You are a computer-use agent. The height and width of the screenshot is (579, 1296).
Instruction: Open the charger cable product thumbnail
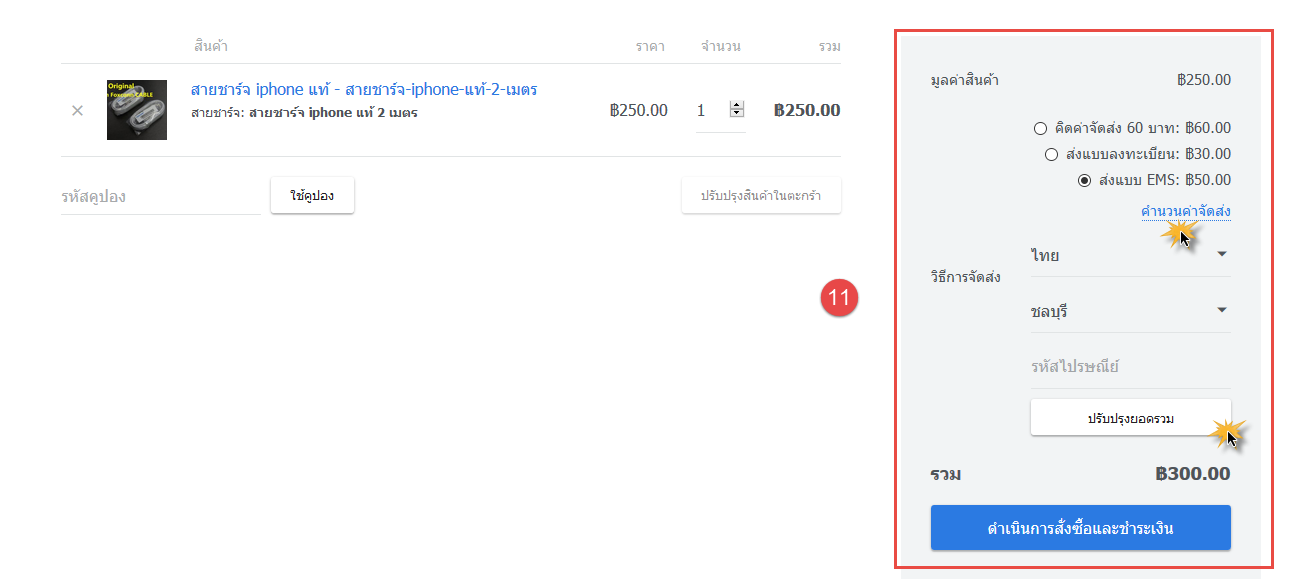coord(137,110)
